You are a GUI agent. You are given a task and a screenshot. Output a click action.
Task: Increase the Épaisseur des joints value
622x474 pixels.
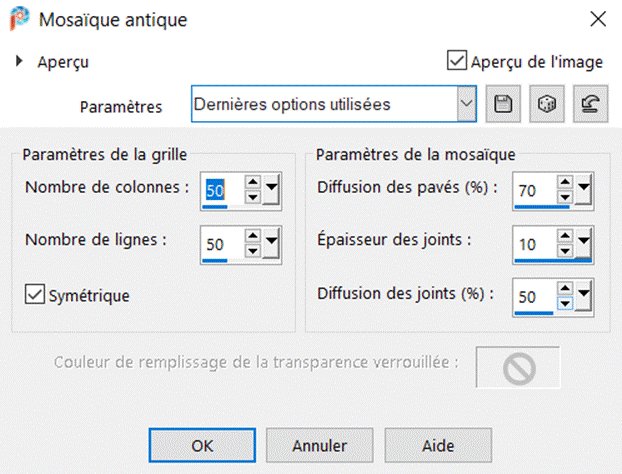(563, 236)
